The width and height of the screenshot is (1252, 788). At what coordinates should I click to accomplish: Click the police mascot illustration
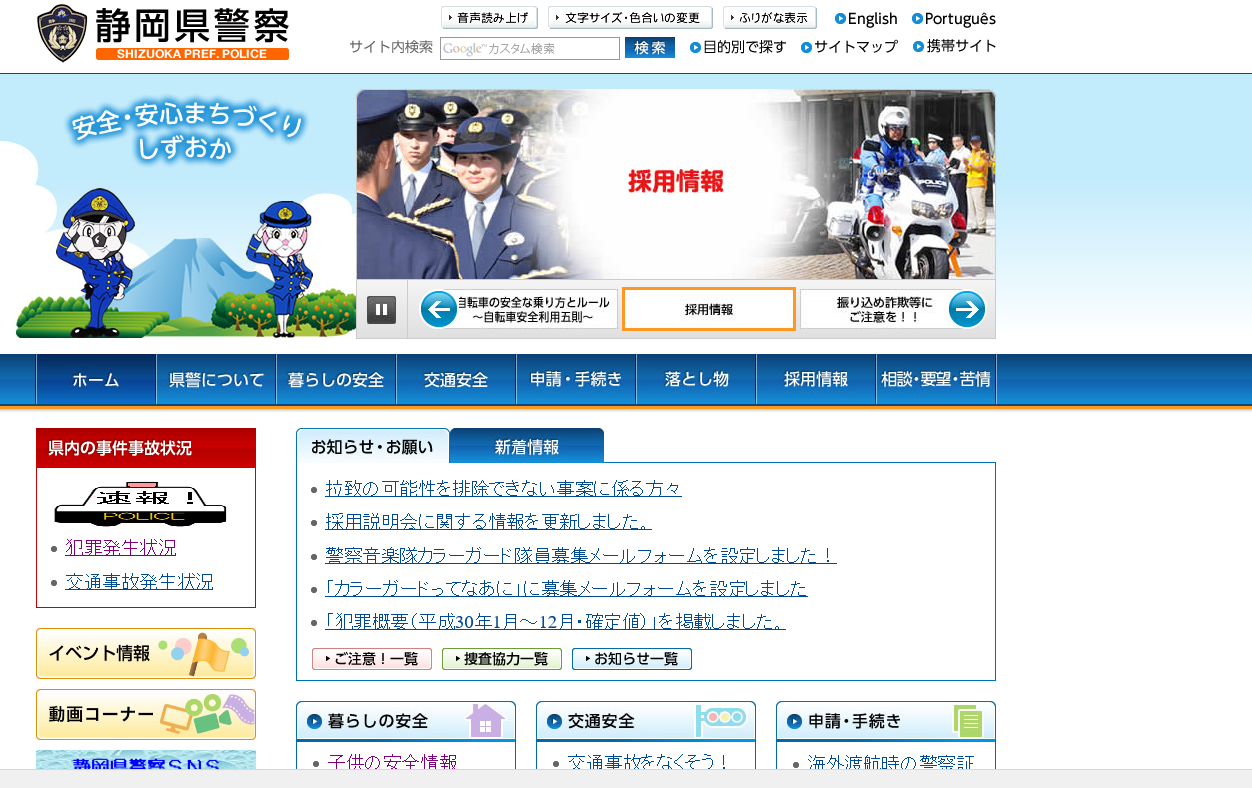pyautogui.click(x=186, y=262)
